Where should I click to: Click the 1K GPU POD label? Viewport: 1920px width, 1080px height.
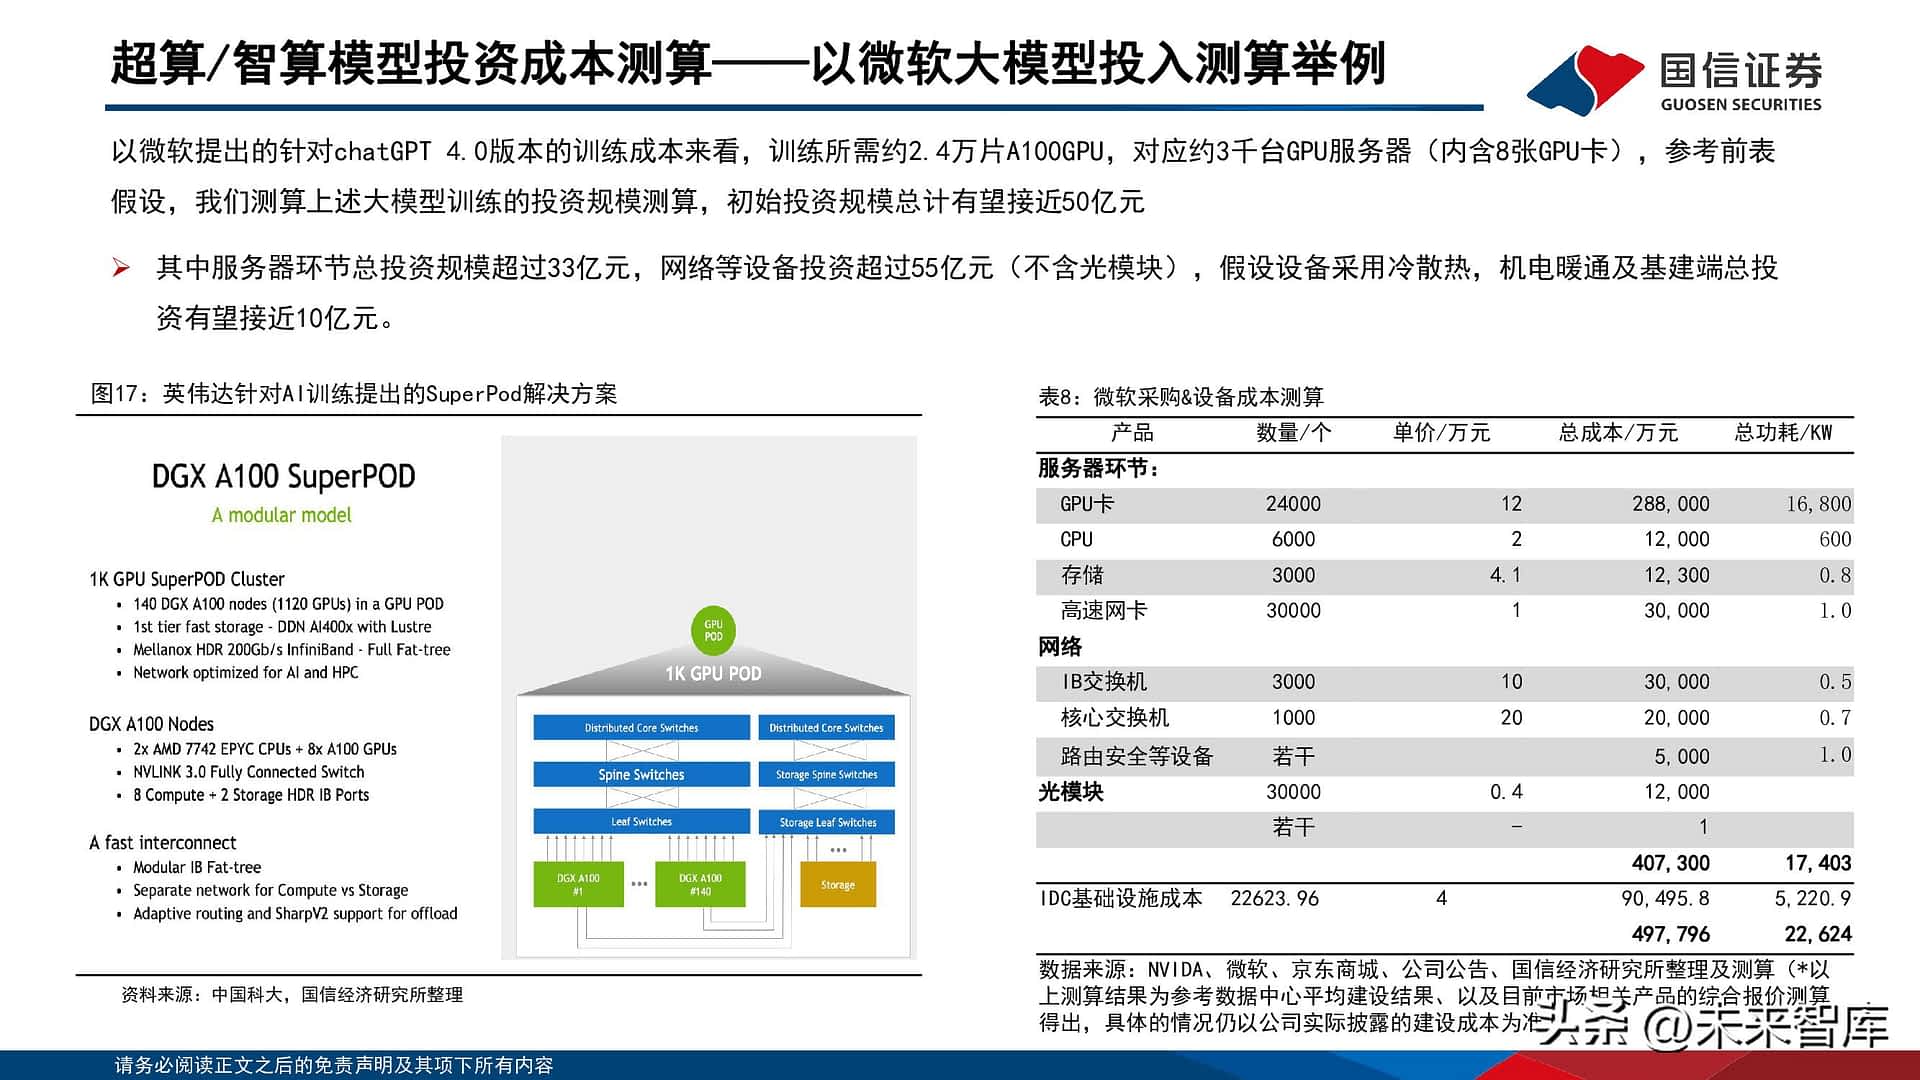point(713,674)
